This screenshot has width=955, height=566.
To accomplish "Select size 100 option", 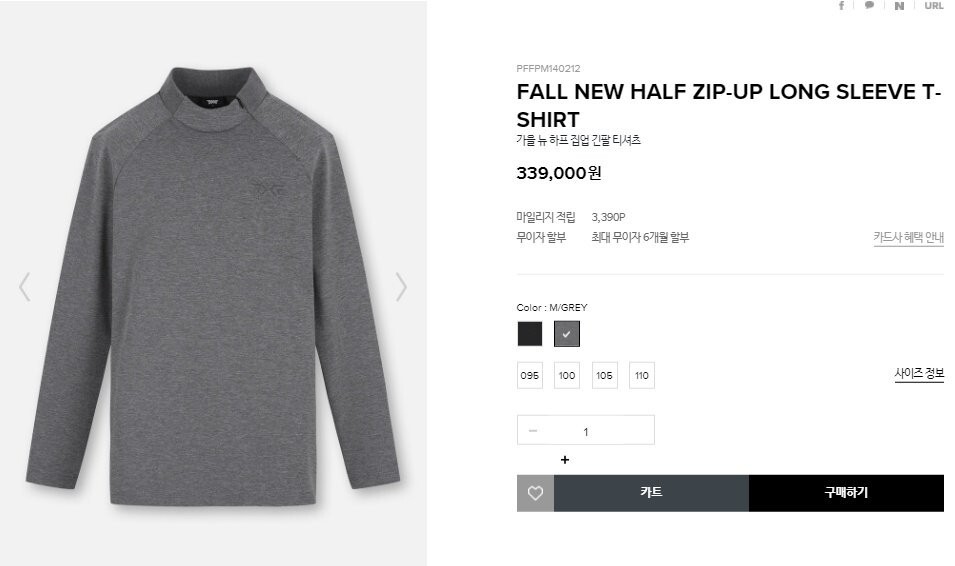I will (567, 375).
